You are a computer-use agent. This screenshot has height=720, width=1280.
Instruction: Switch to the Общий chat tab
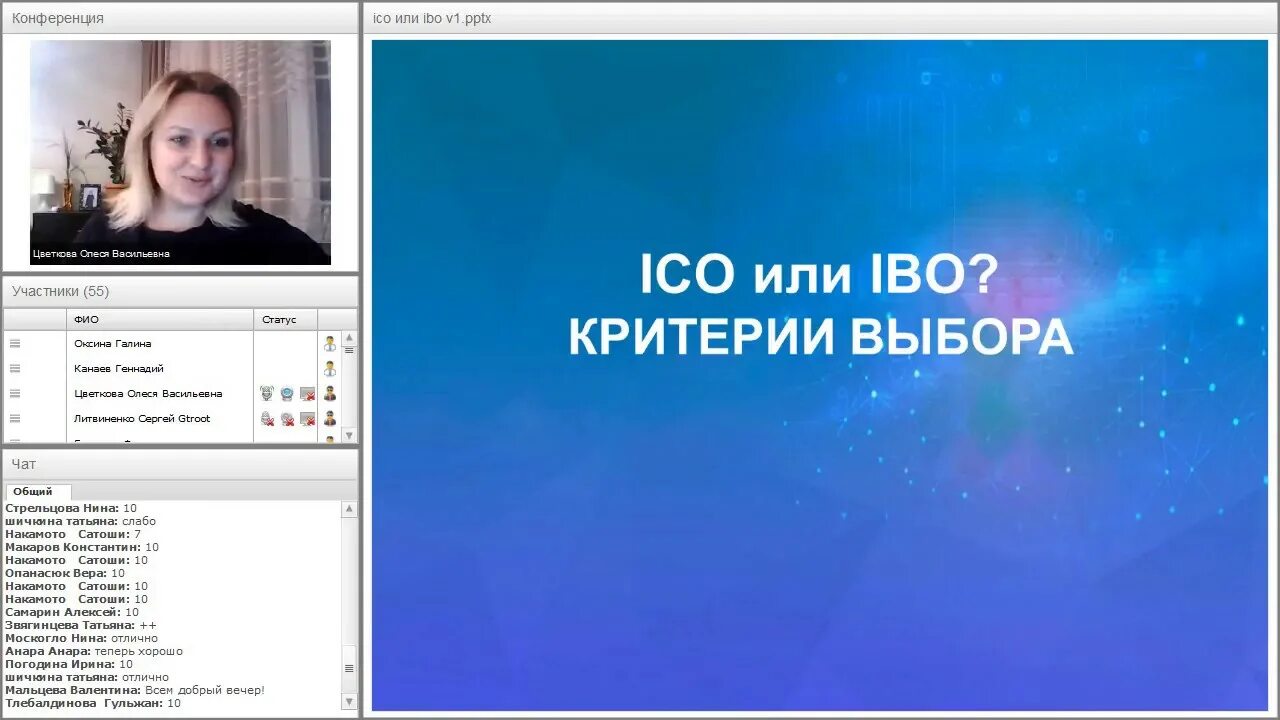coord(37,491)
